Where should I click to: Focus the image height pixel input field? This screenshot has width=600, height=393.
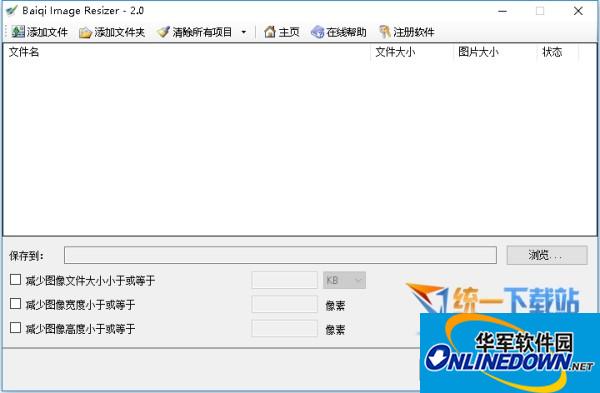[285, 328]
